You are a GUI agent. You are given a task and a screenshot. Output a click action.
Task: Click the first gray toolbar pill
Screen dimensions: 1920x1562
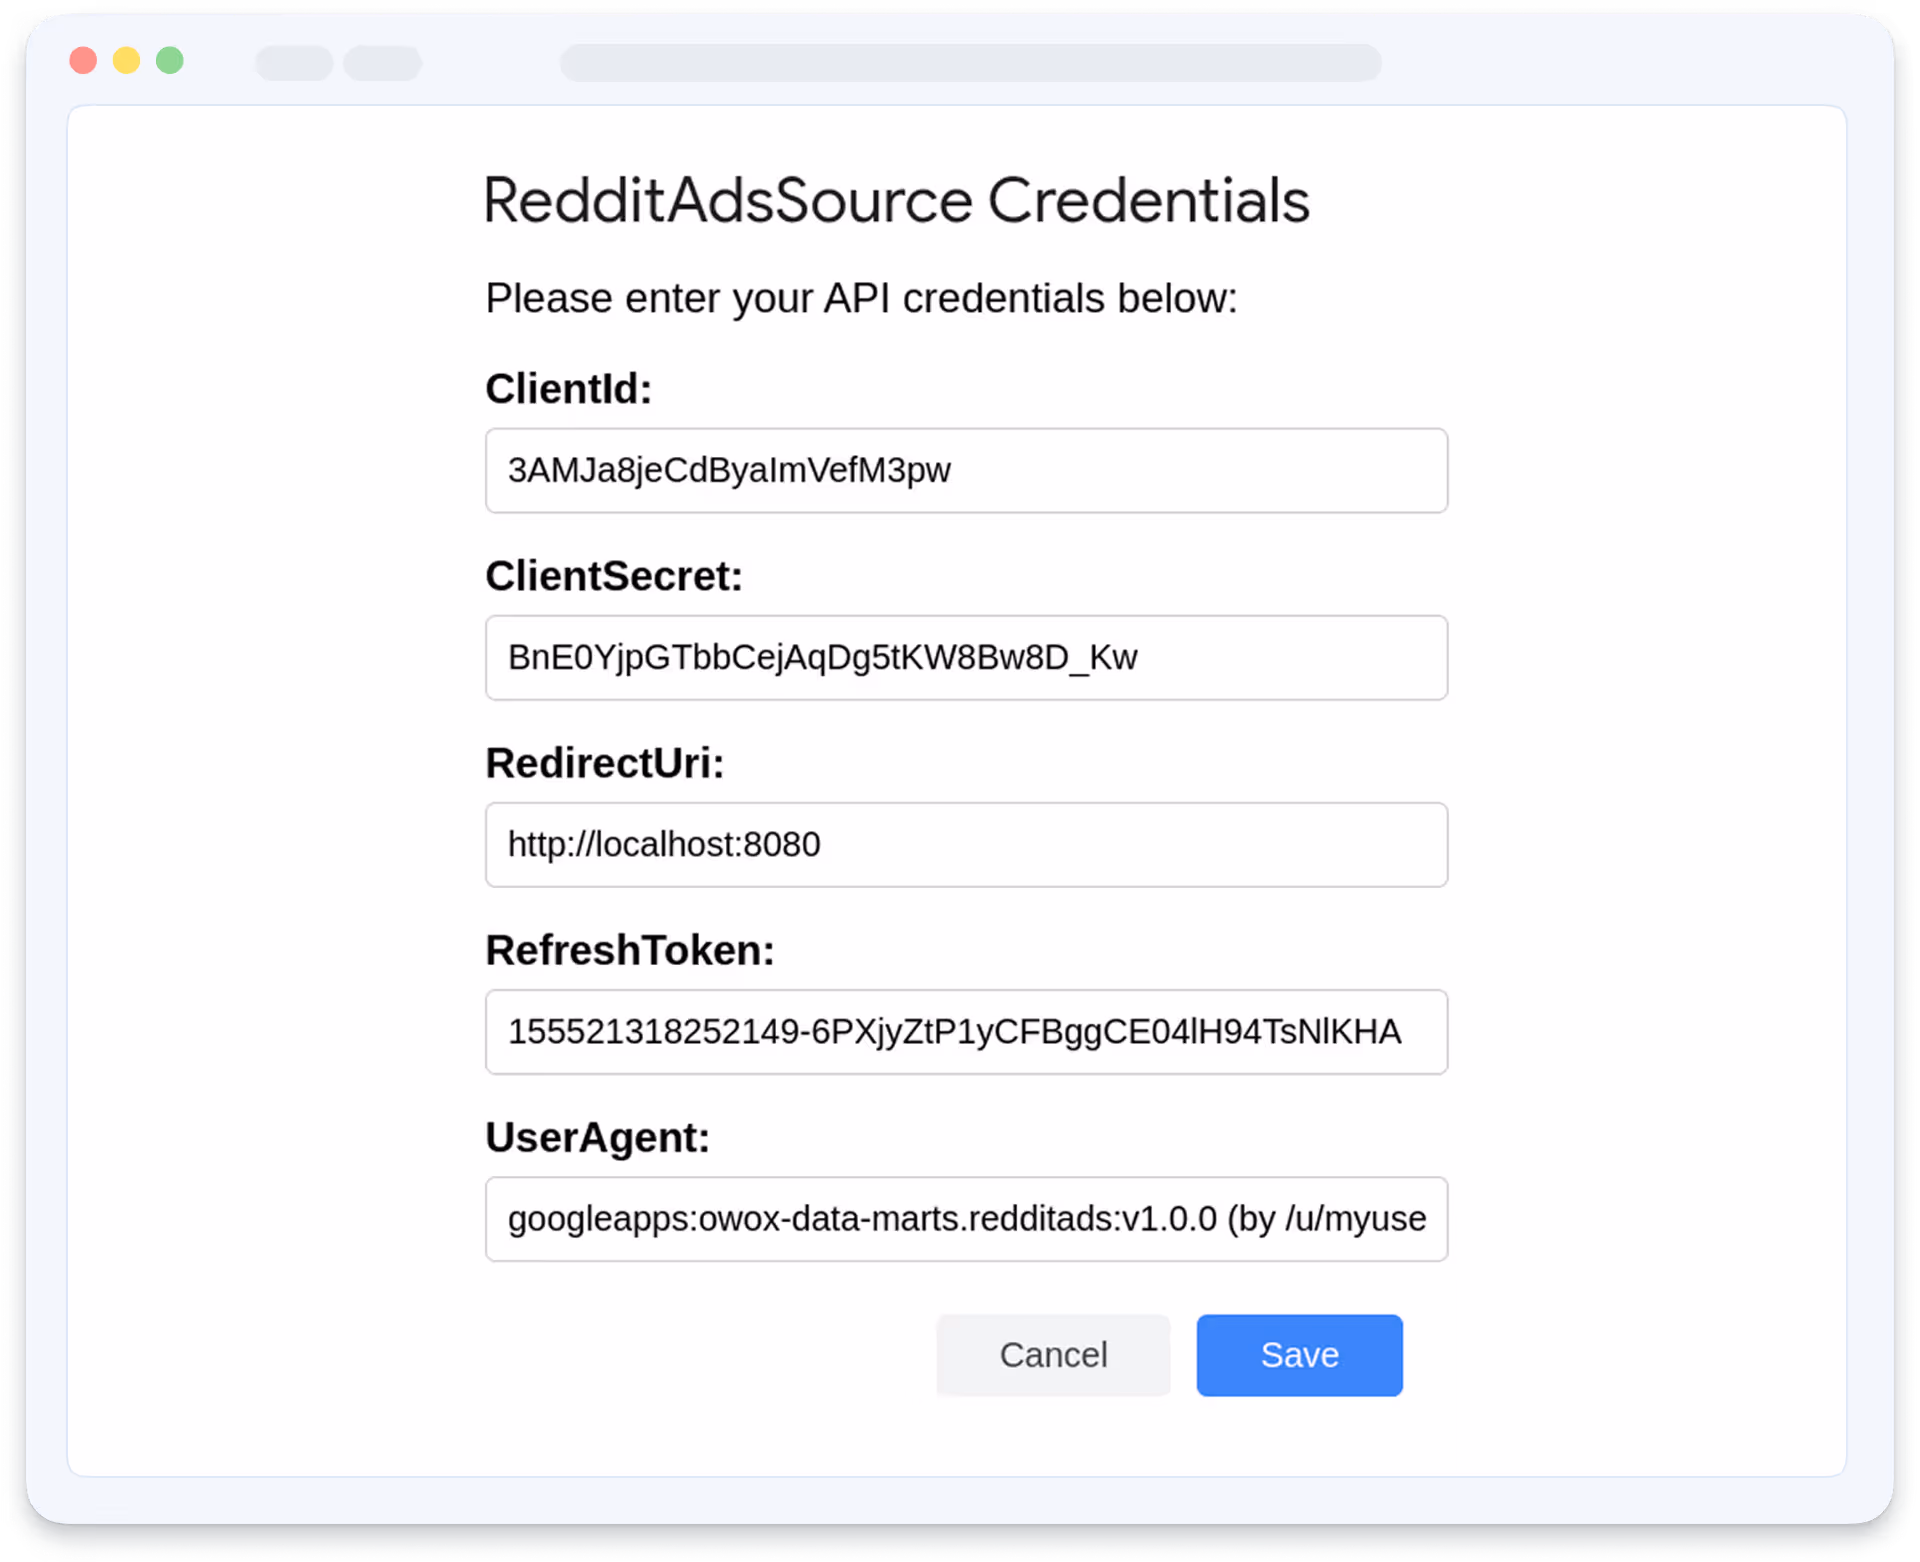(294, 63)
